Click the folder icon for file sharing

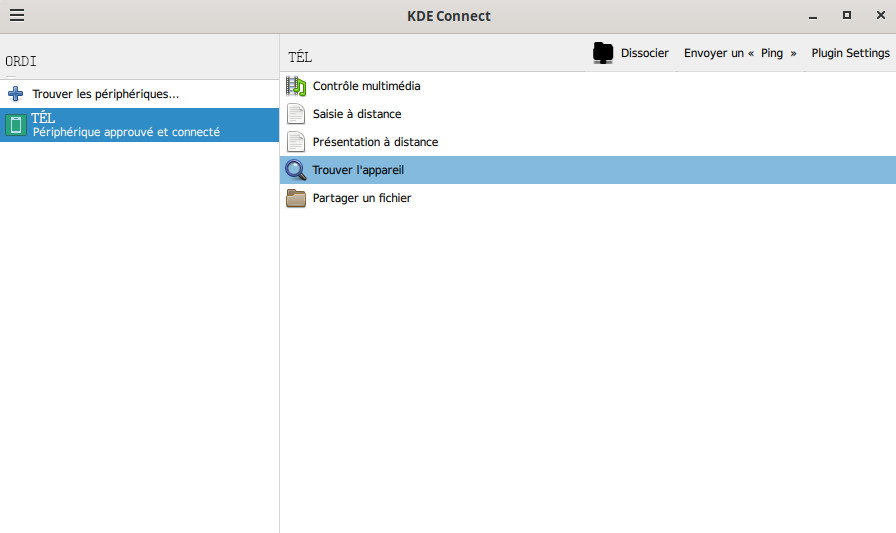pyautogui.click(x=296, y=198)
